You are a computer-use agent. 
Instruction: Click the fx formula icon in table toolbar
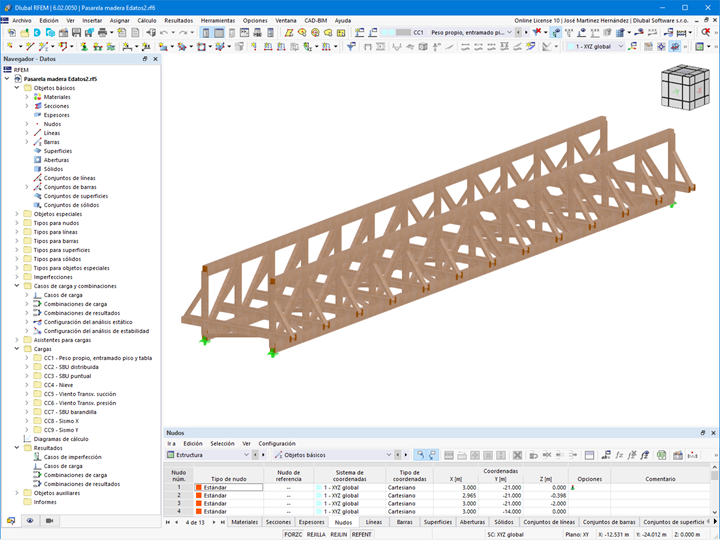[x=619, y=455]
